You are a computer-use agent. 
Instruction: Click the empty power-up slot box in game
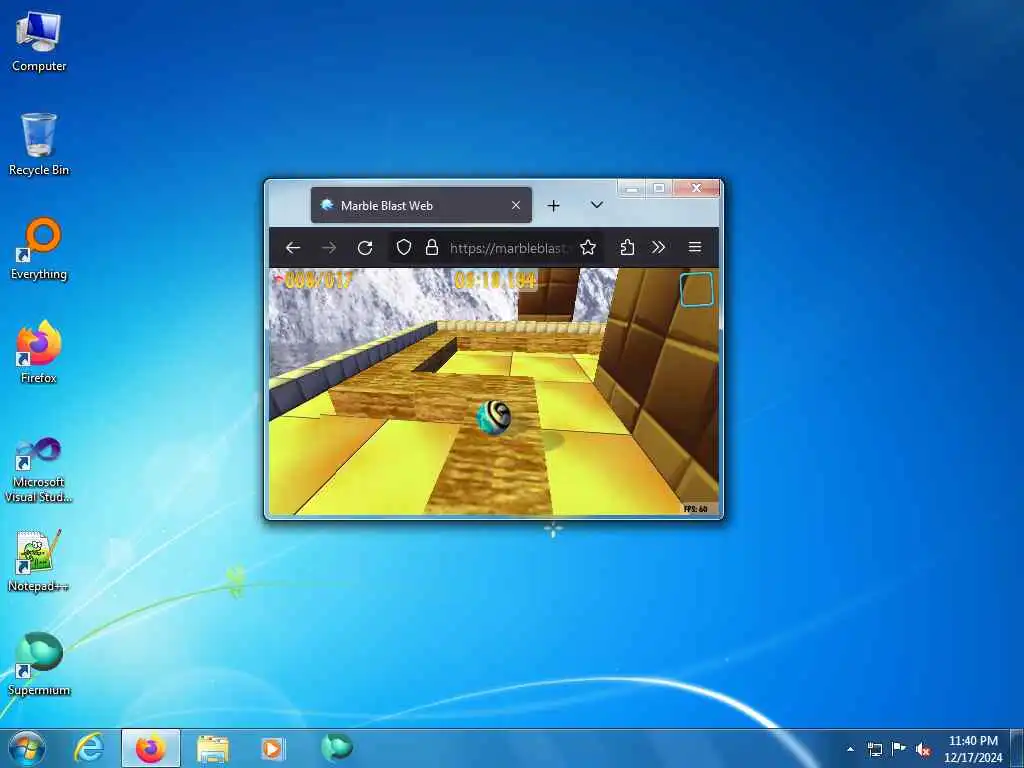pos(696,289)
